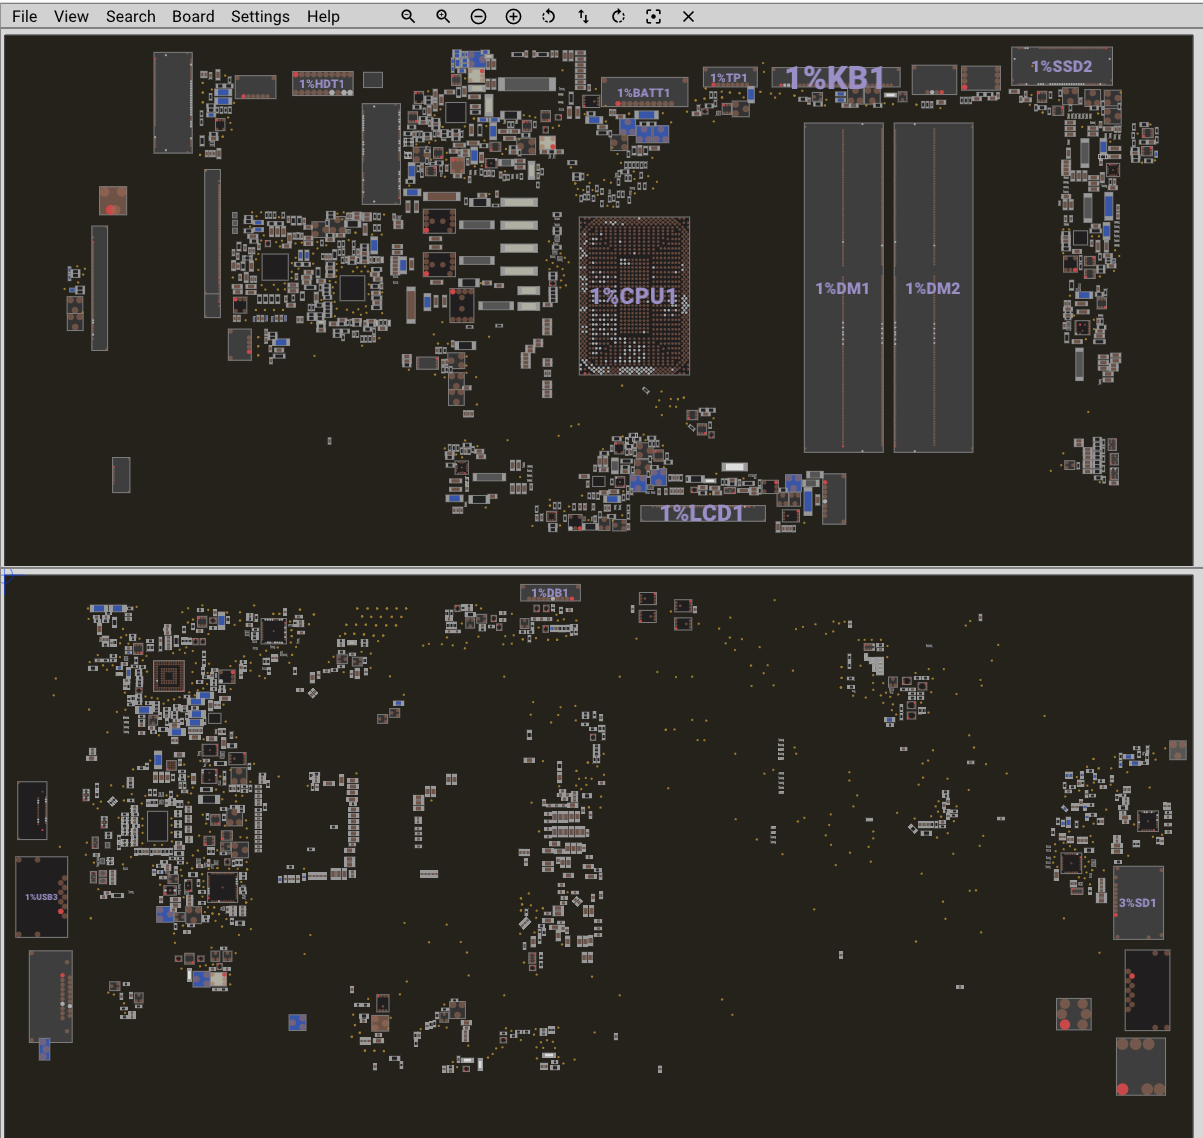Click the X icon in the toolbar

pyautogui.click(x=688, y=17)
